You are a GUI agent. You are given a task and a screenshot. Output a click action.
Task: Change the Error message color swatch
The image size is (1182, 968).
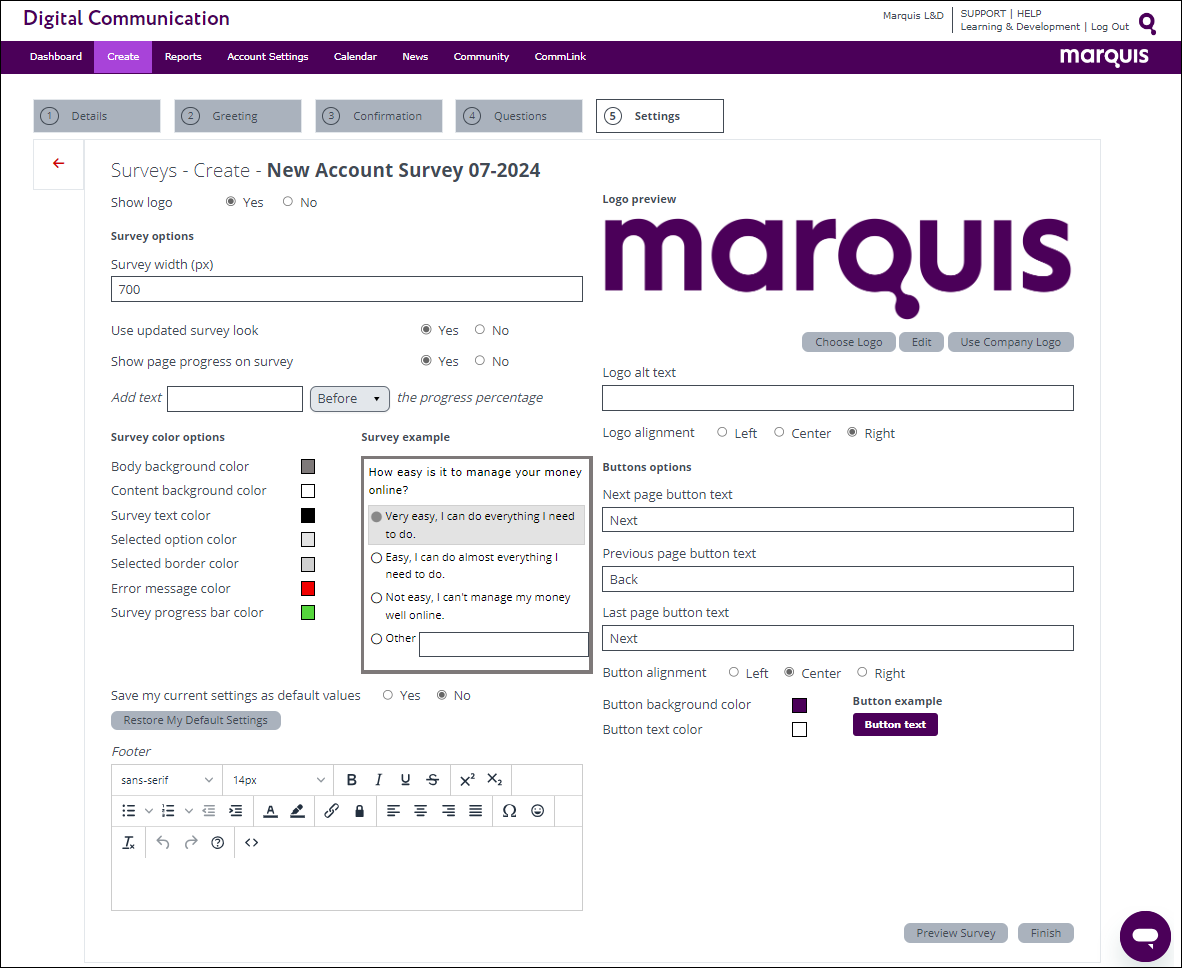308,588
